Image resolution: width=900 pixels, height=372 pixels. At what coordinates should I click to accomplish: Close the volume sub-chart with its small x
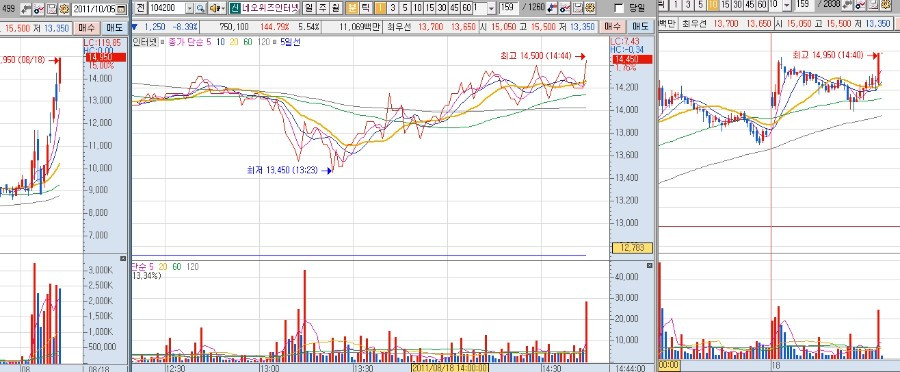tap(649, 266)
